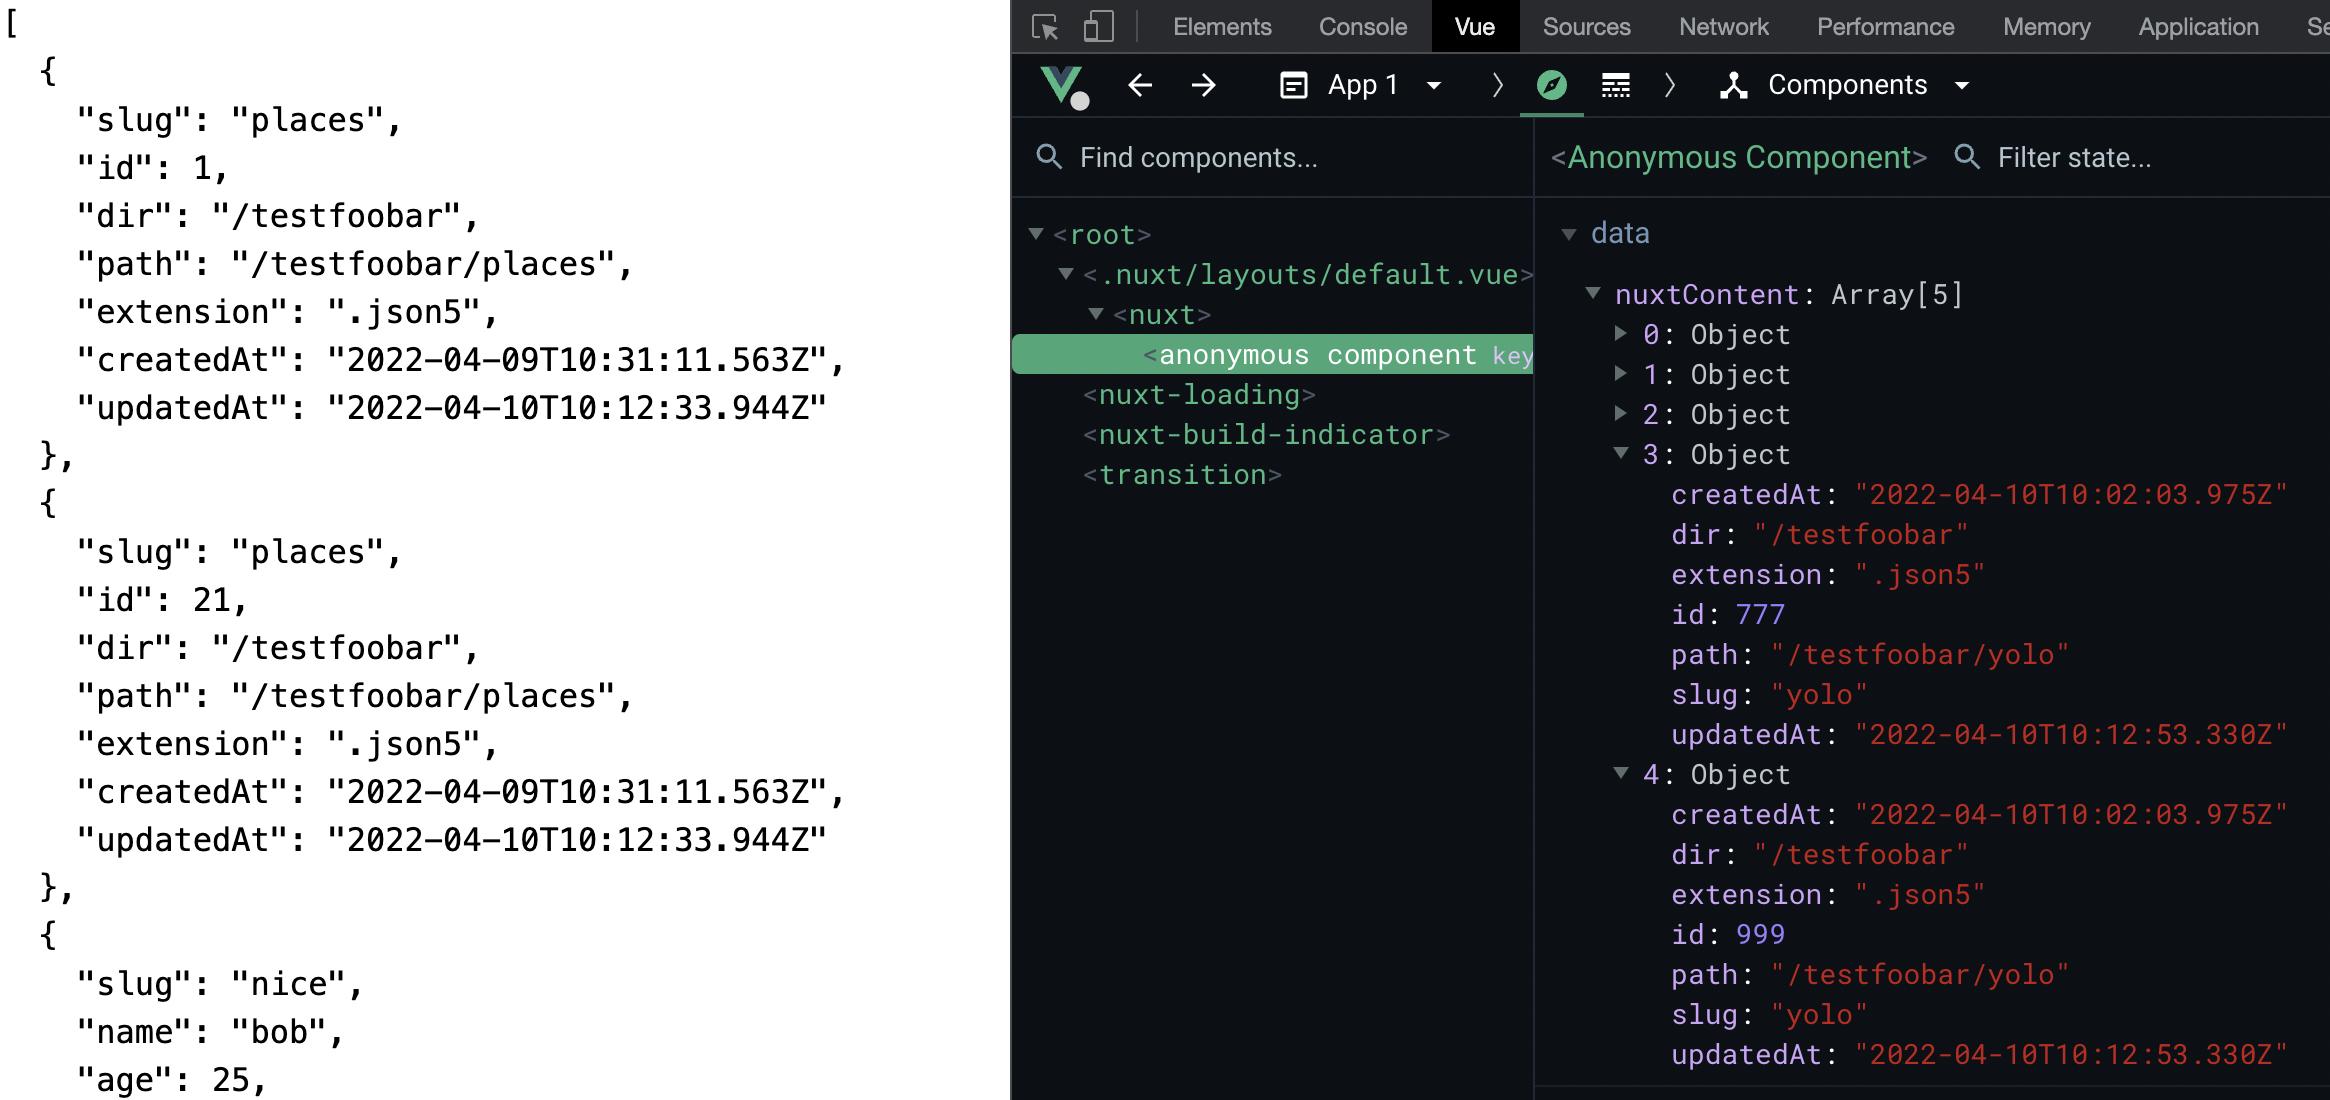Expand object 0 in nuxtContent array
This screenshot has width=2330, height=1100.
(1621, 334)
